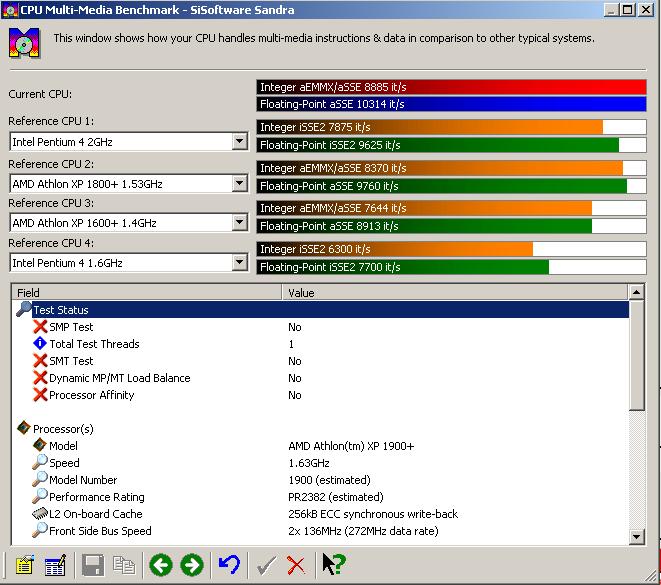The width and height of the screenshot is (661, 585).
Task: Click the grayed floppy disk save icon
Action: click(93, 566)
